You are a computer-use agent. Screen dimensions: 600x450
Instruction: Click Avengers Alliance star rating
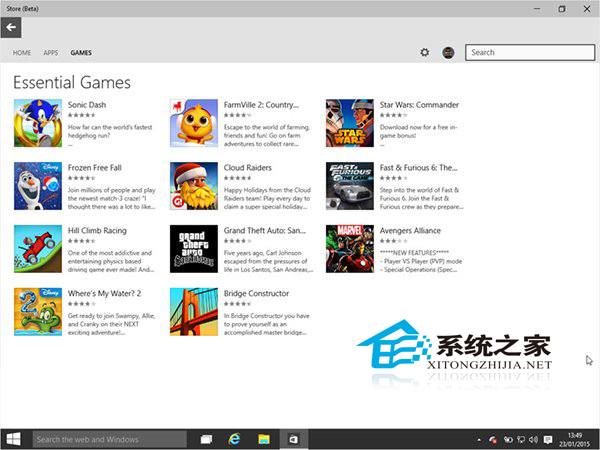[393, 241]
